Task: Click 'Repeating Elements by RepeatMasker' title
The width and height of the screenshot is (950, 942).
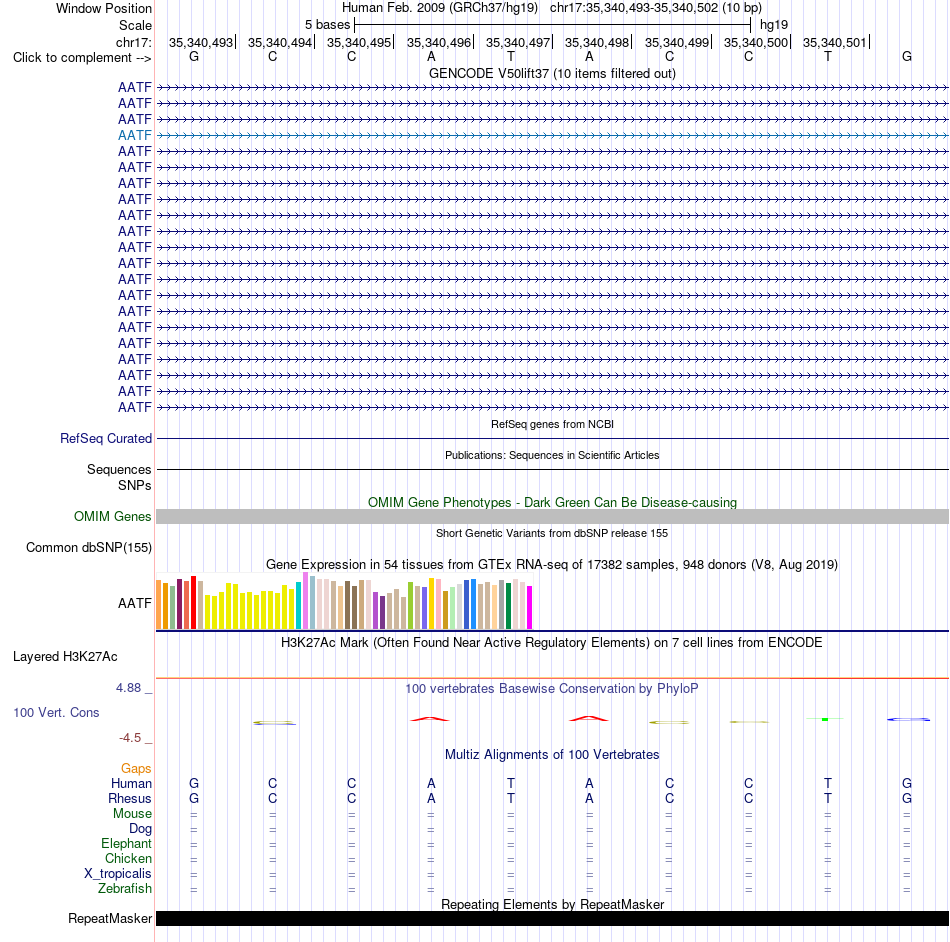Action: coord(552,904)
